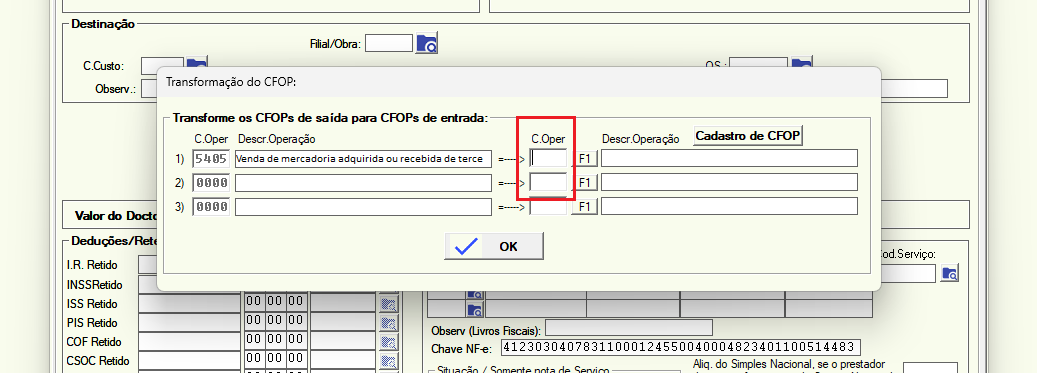1037x373 pixels.
Task: Click the PIS Retido value field
Action: tap(189, 323)
